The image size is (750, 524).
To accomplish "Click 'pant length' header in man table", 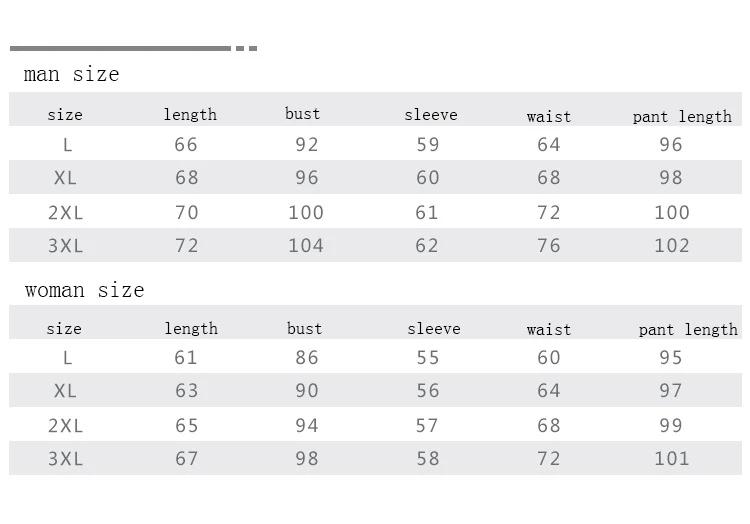I will pos(682,117).
